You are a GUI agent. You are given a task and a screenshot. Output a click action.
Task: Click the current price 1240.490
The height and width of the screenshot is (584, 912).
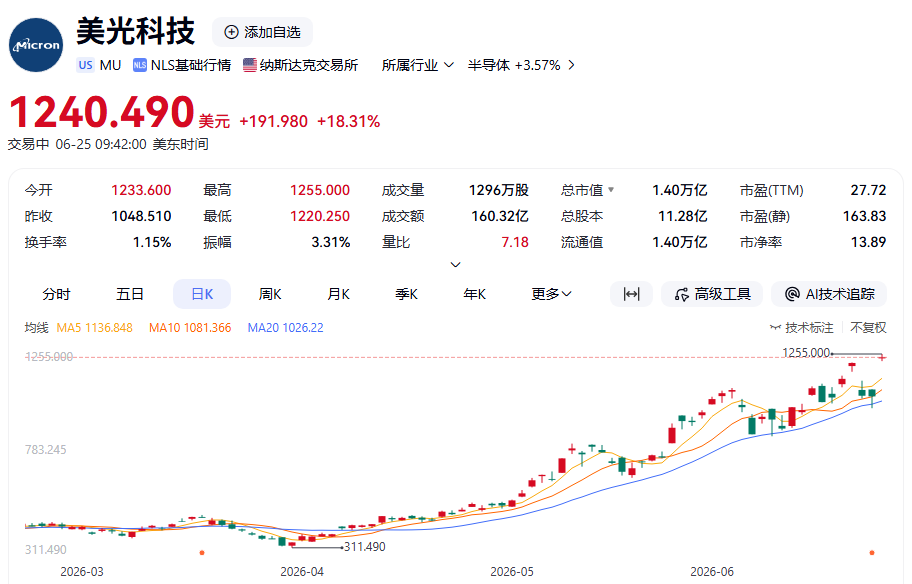click(102, 112)
